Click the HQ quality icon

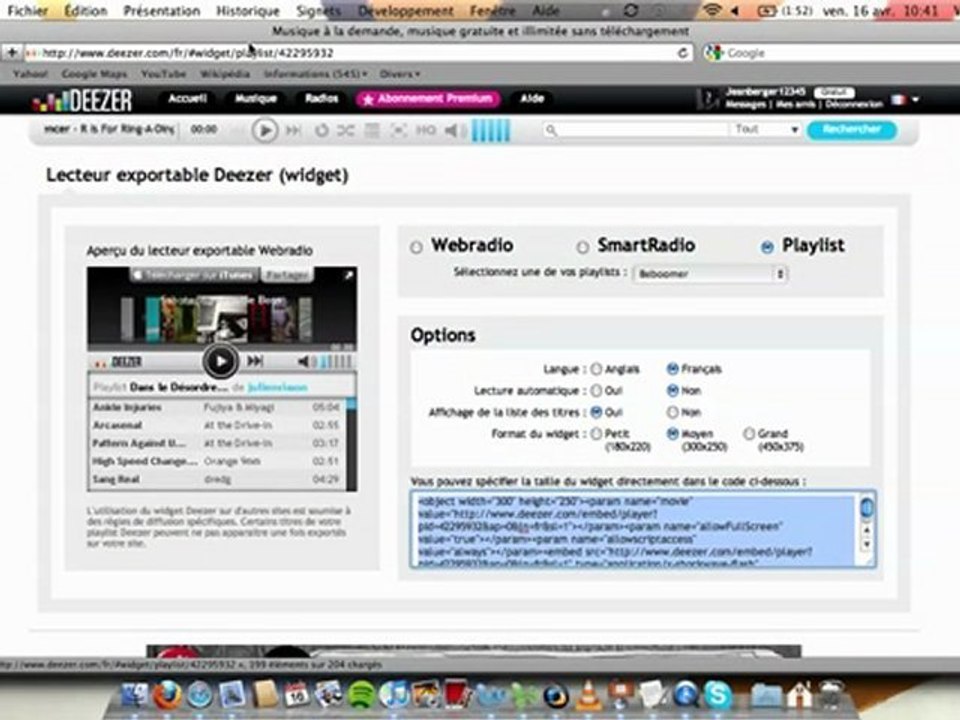(x=426, y=130)
